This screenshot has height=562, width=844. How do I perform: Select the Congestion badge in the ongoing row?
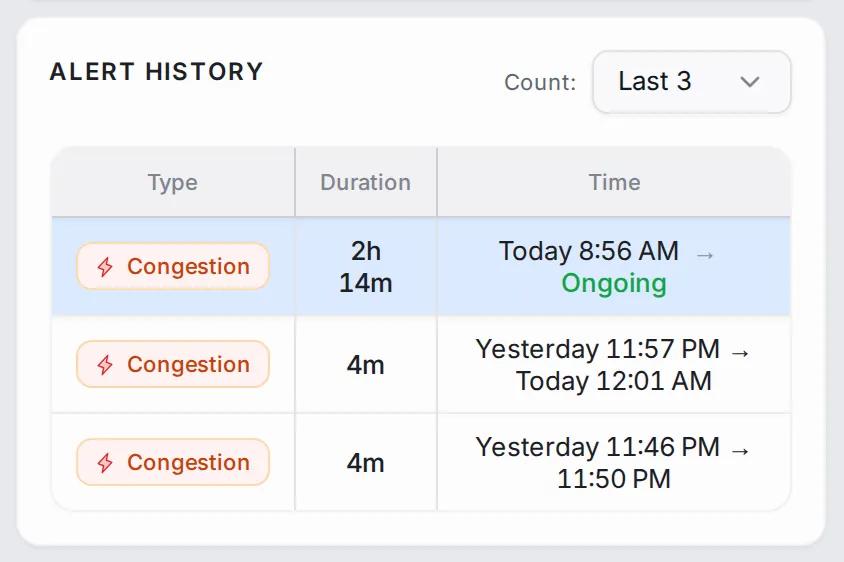pyautogui.click(x=173, y=266)
